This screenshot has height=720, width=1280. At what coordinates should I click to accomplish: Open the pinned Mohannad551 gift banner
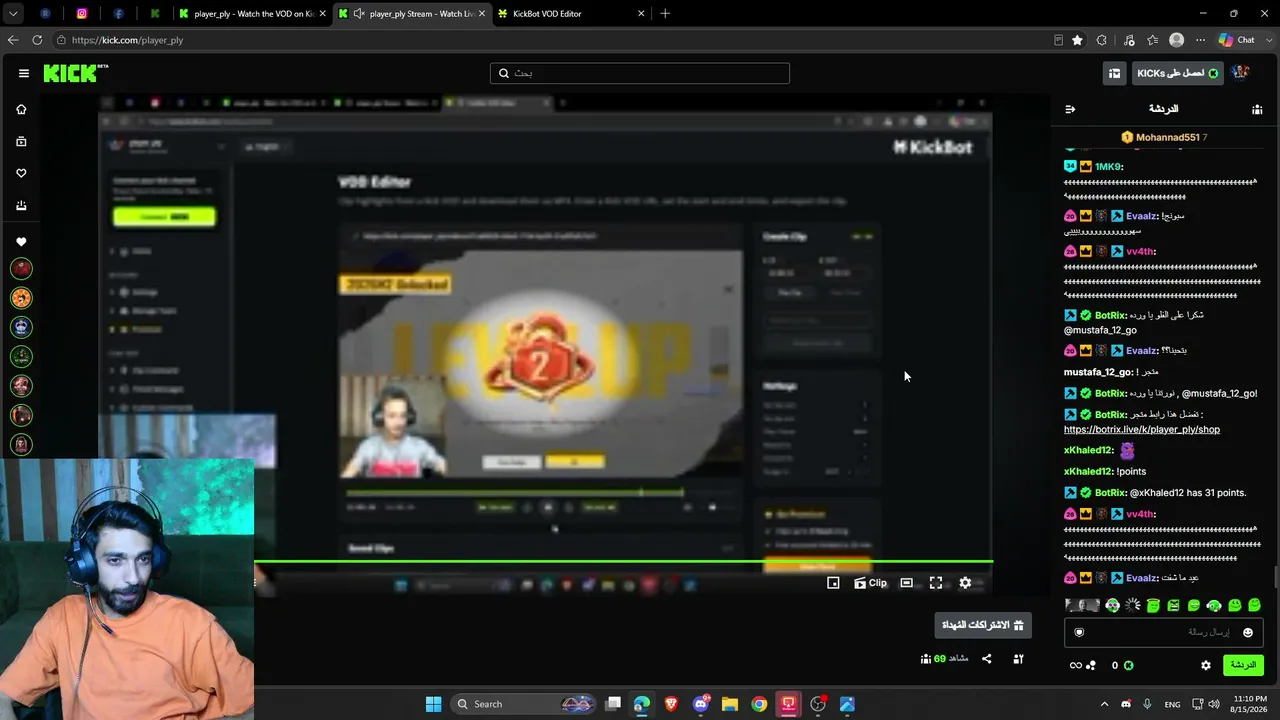pos(1164,137)
